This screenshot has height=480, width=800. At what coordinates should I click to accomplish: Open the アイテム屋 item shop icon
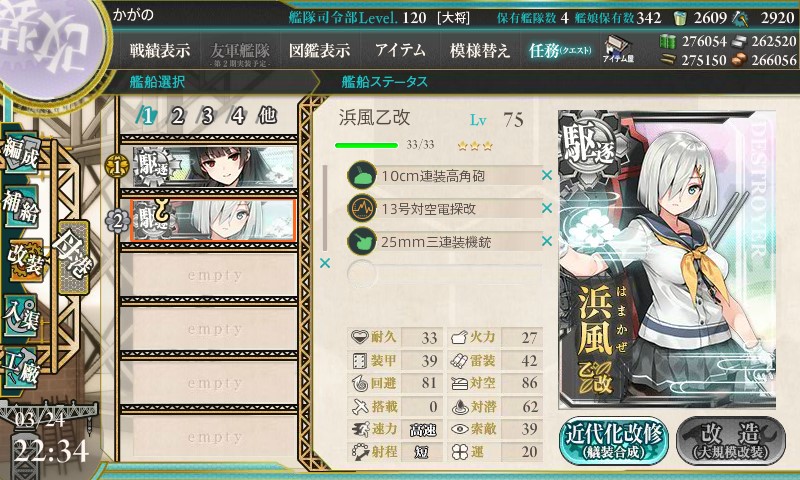tap(618, 49)
